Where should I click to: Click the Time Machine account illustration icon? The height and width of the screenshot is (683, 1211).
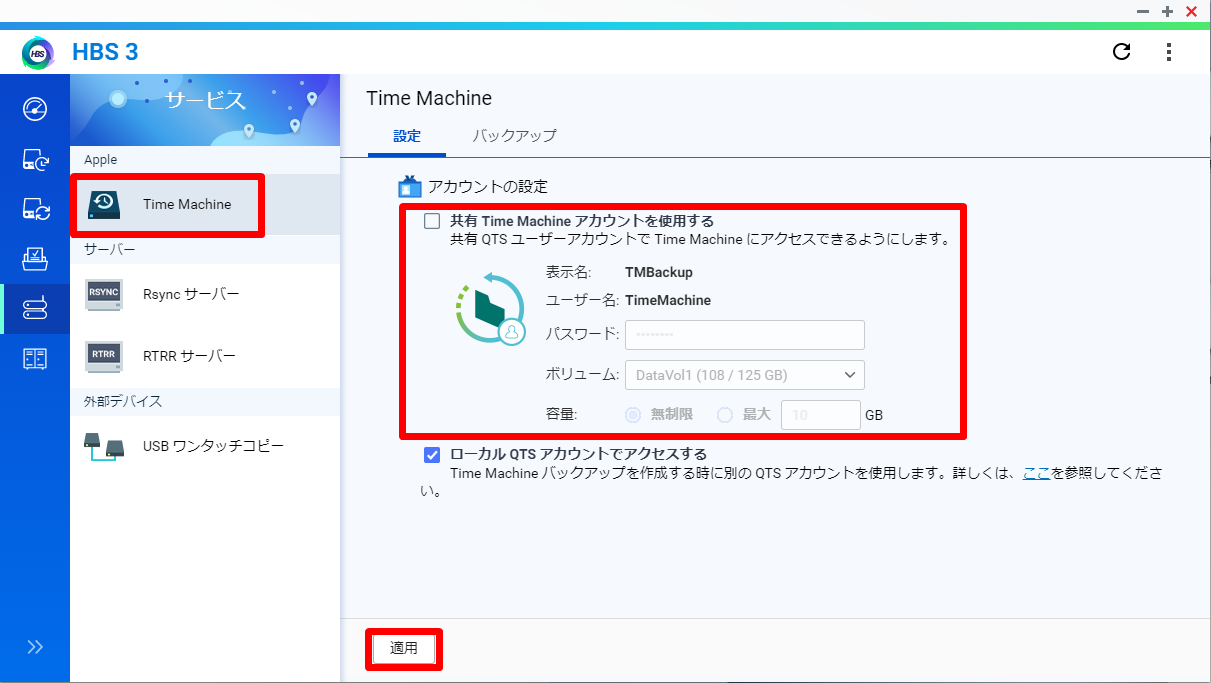[x=490, y=308]
